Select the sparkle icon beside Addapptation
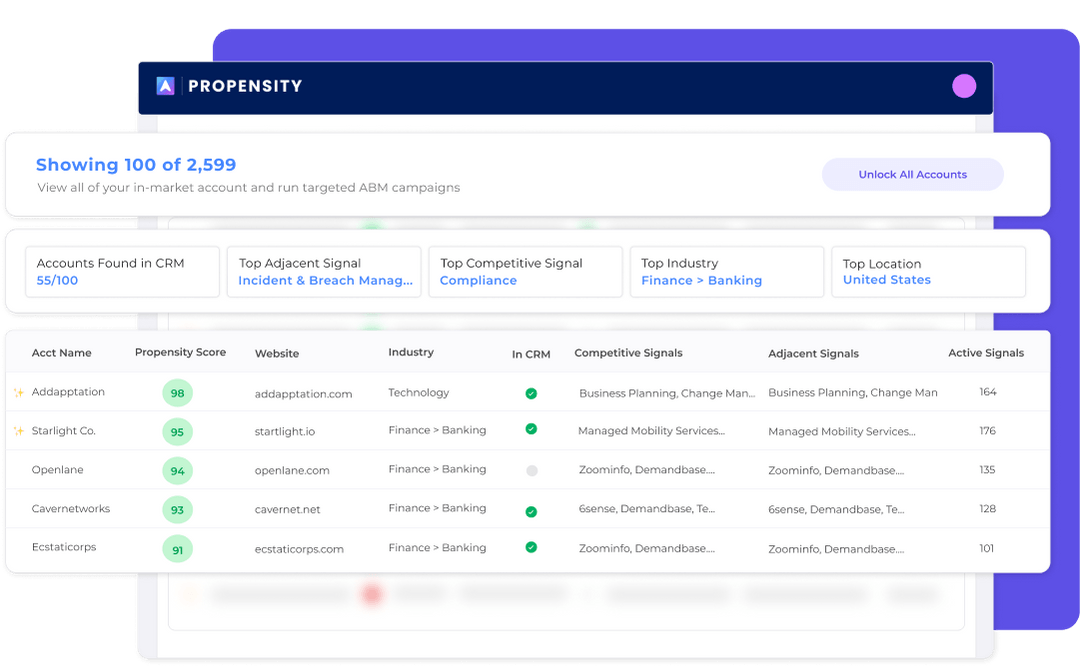Viewport: 1080px width, 667px height. [x=18, y=392]
